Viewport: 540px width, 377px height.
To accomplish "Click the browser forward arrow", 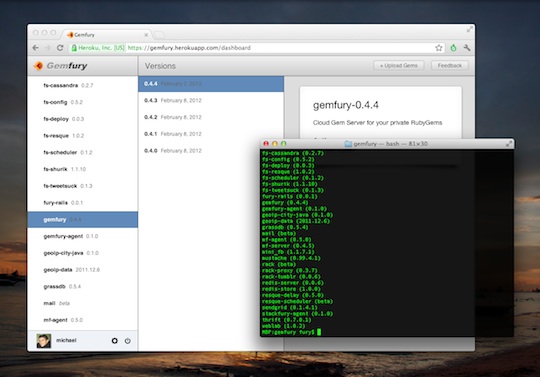I will (x=48, y=48).
